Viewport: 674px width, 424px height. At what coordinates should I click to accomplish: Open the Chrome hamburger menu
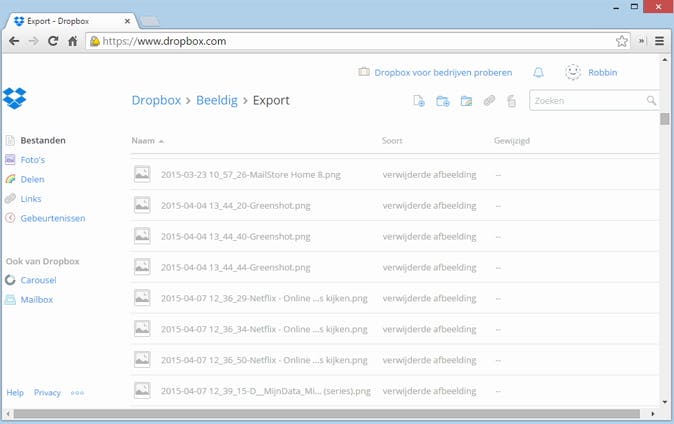click(660, 41)
